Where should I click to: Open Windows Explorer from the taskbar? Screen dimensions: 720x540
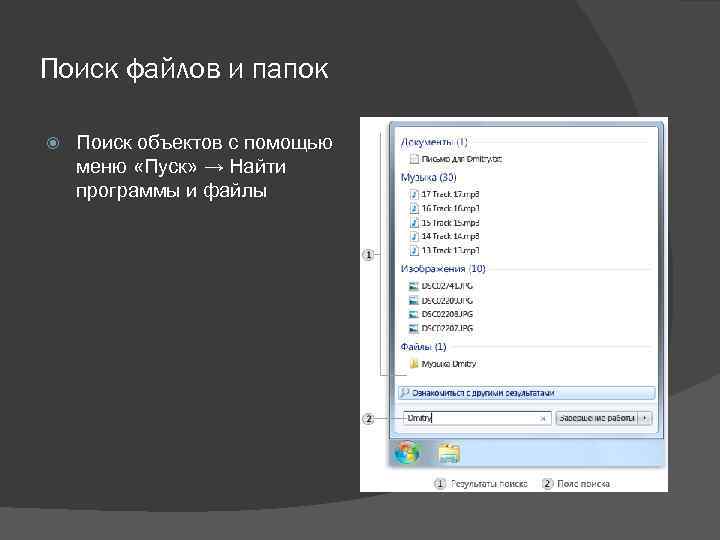(x=449, y=454)
